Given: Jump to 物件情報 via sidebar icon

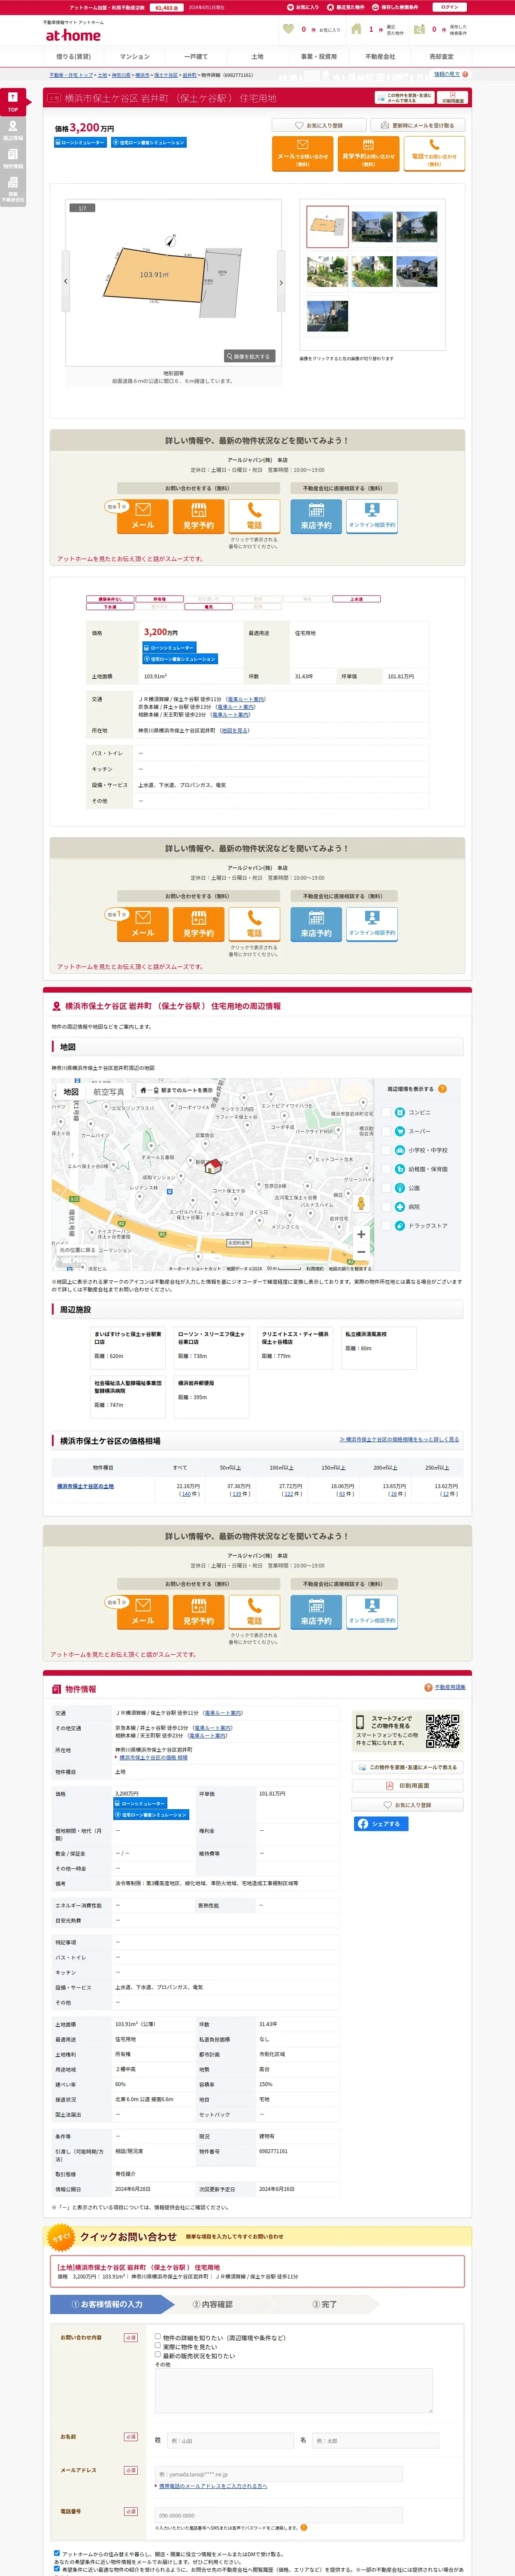Looking at the screenshot, I should coord(13,159).
